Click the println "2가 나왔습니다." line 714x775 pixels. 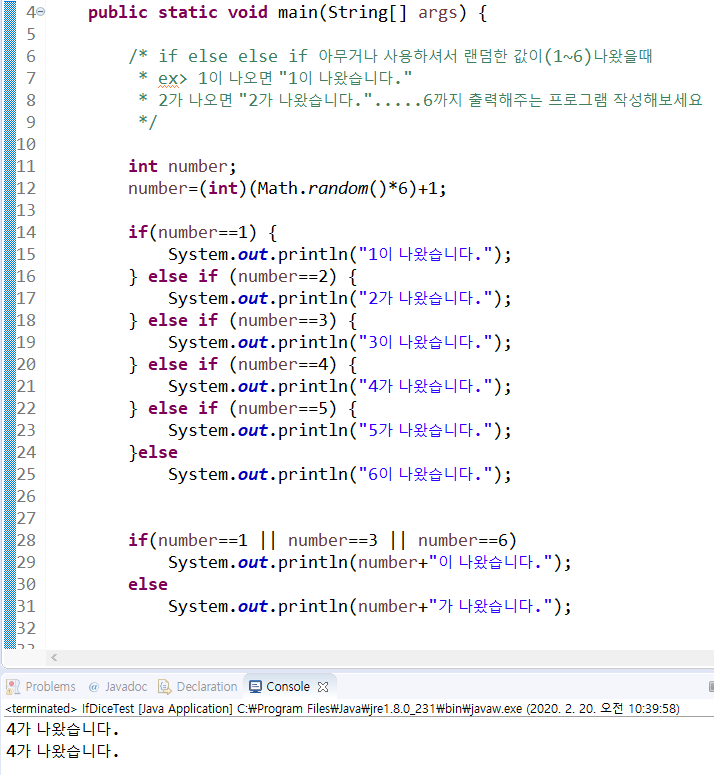[339, 298]
